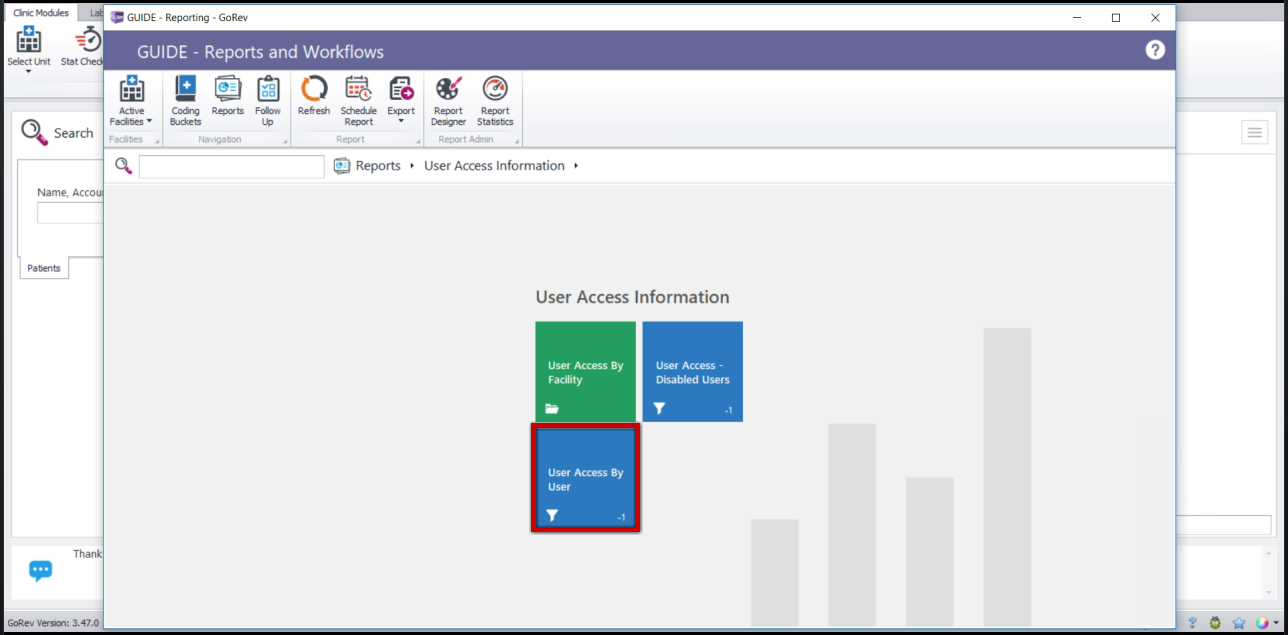The image size is (1288, 635).
Task: Click the GoRev title bar app icon
Action: click(x=117, y=17)
